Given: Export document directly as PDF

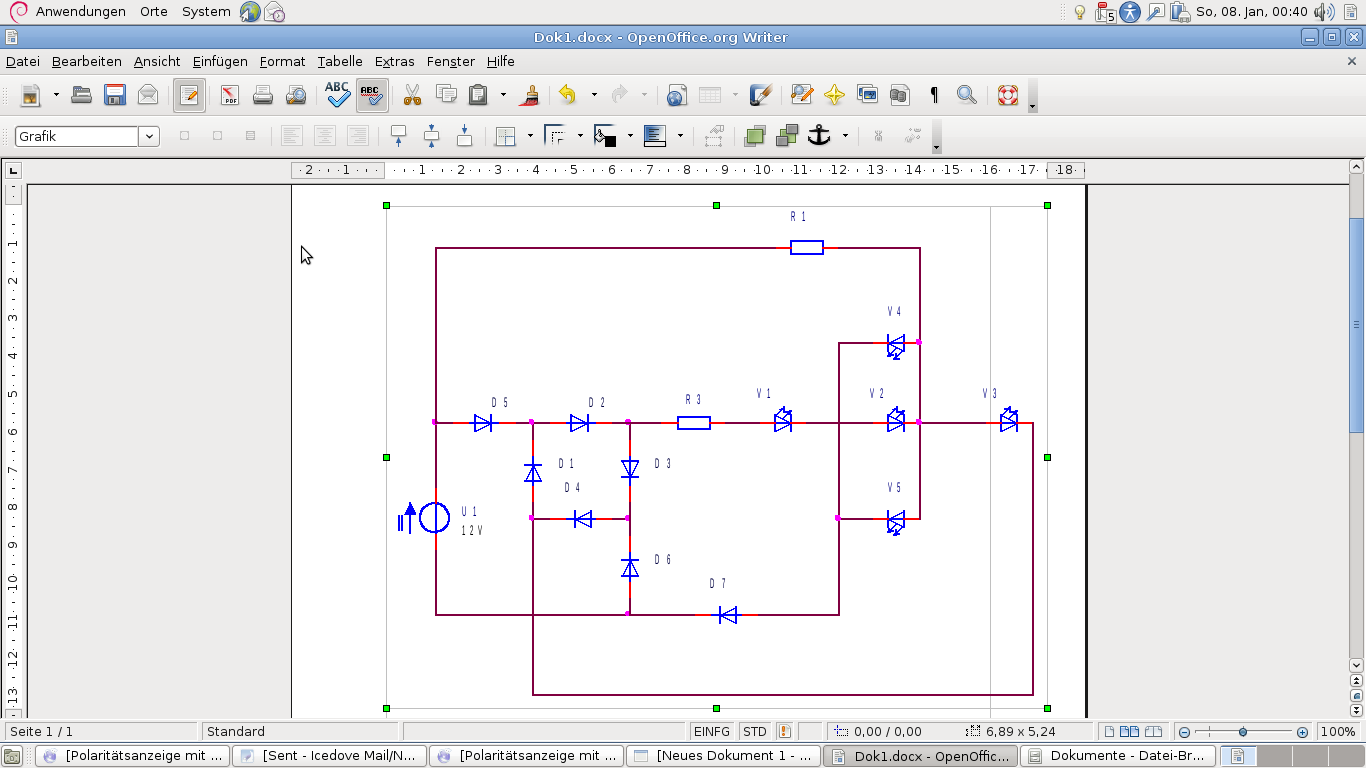Looking at the screenshot, I should coord(230,96).
